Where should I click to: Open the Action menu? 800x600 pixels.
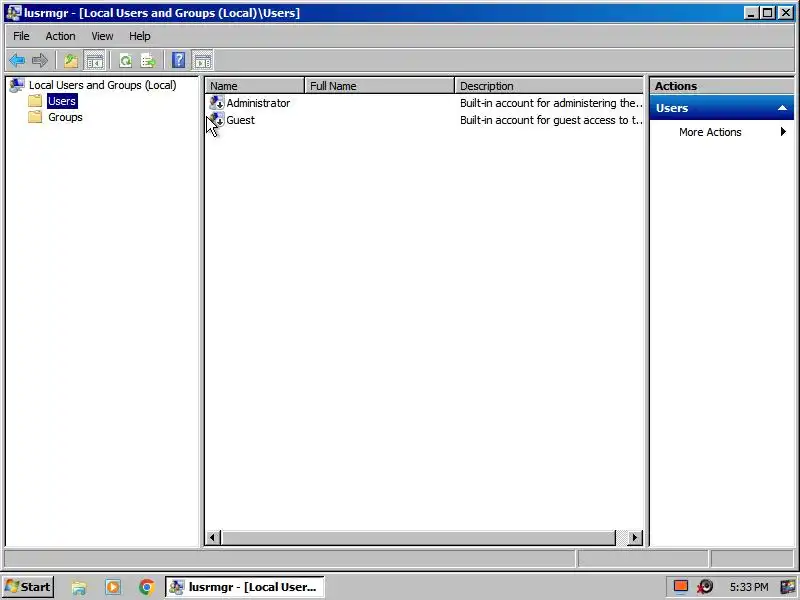(60, 36)
